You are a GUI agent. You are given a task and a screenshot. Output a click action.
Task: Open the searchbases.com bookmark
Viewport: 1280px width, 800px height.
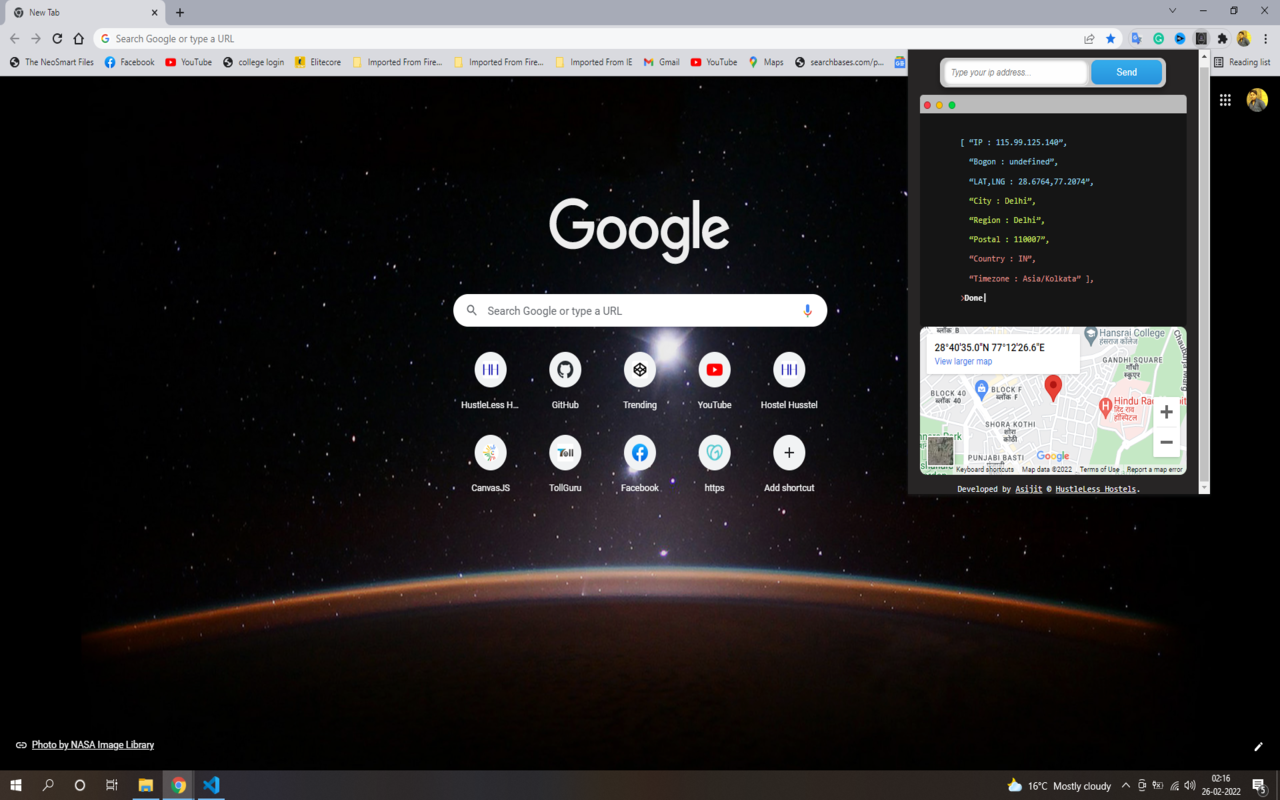coord(840,62)
